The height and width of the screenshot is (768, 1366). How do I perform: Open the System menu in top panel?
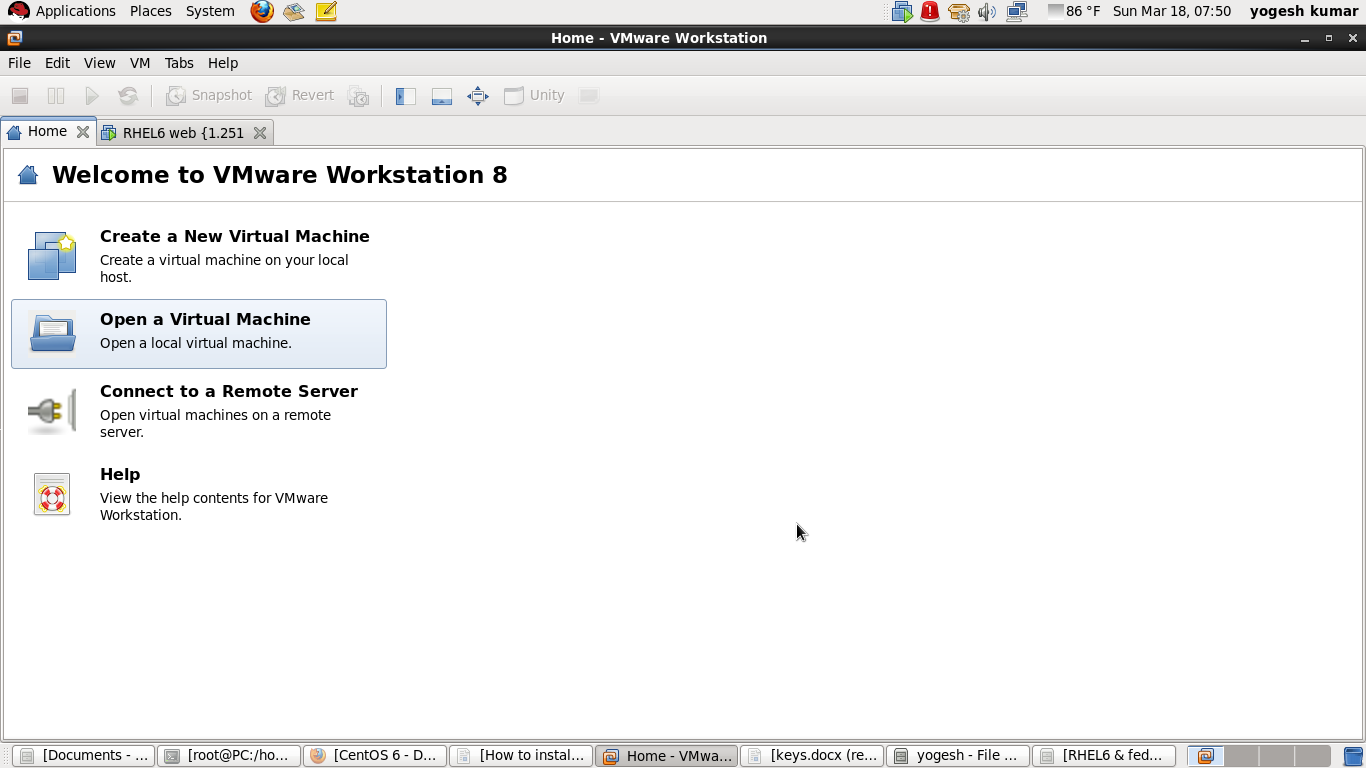coord(210,11)
